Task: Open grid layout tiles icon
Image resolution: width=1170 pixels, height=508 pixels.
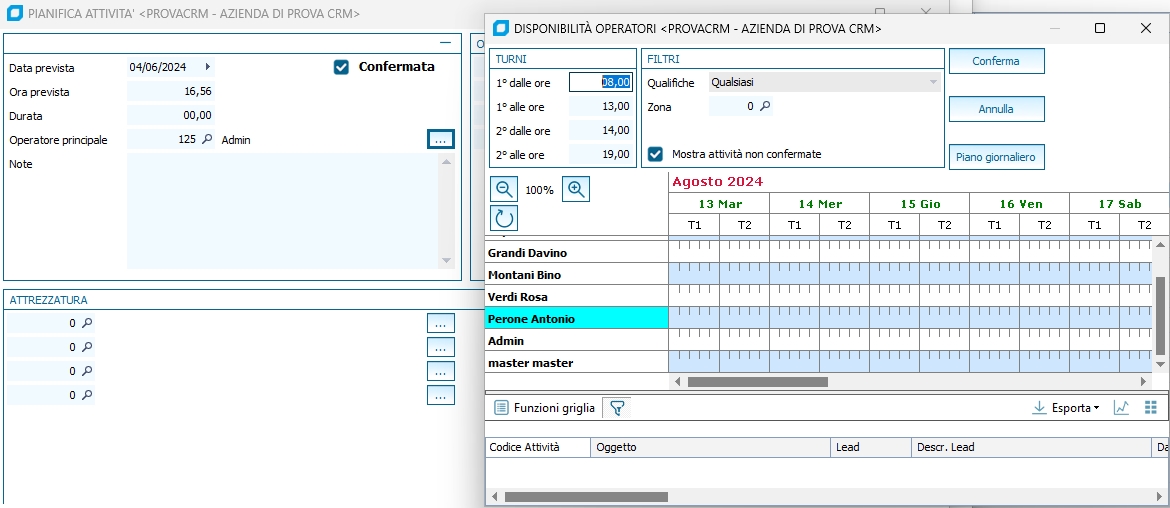Action: [x=1150, y=407]
